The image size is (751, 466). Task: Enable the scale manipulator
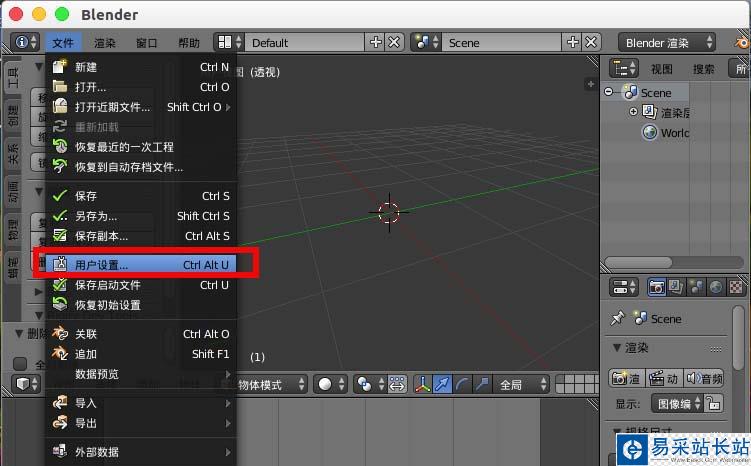[482, 384]
